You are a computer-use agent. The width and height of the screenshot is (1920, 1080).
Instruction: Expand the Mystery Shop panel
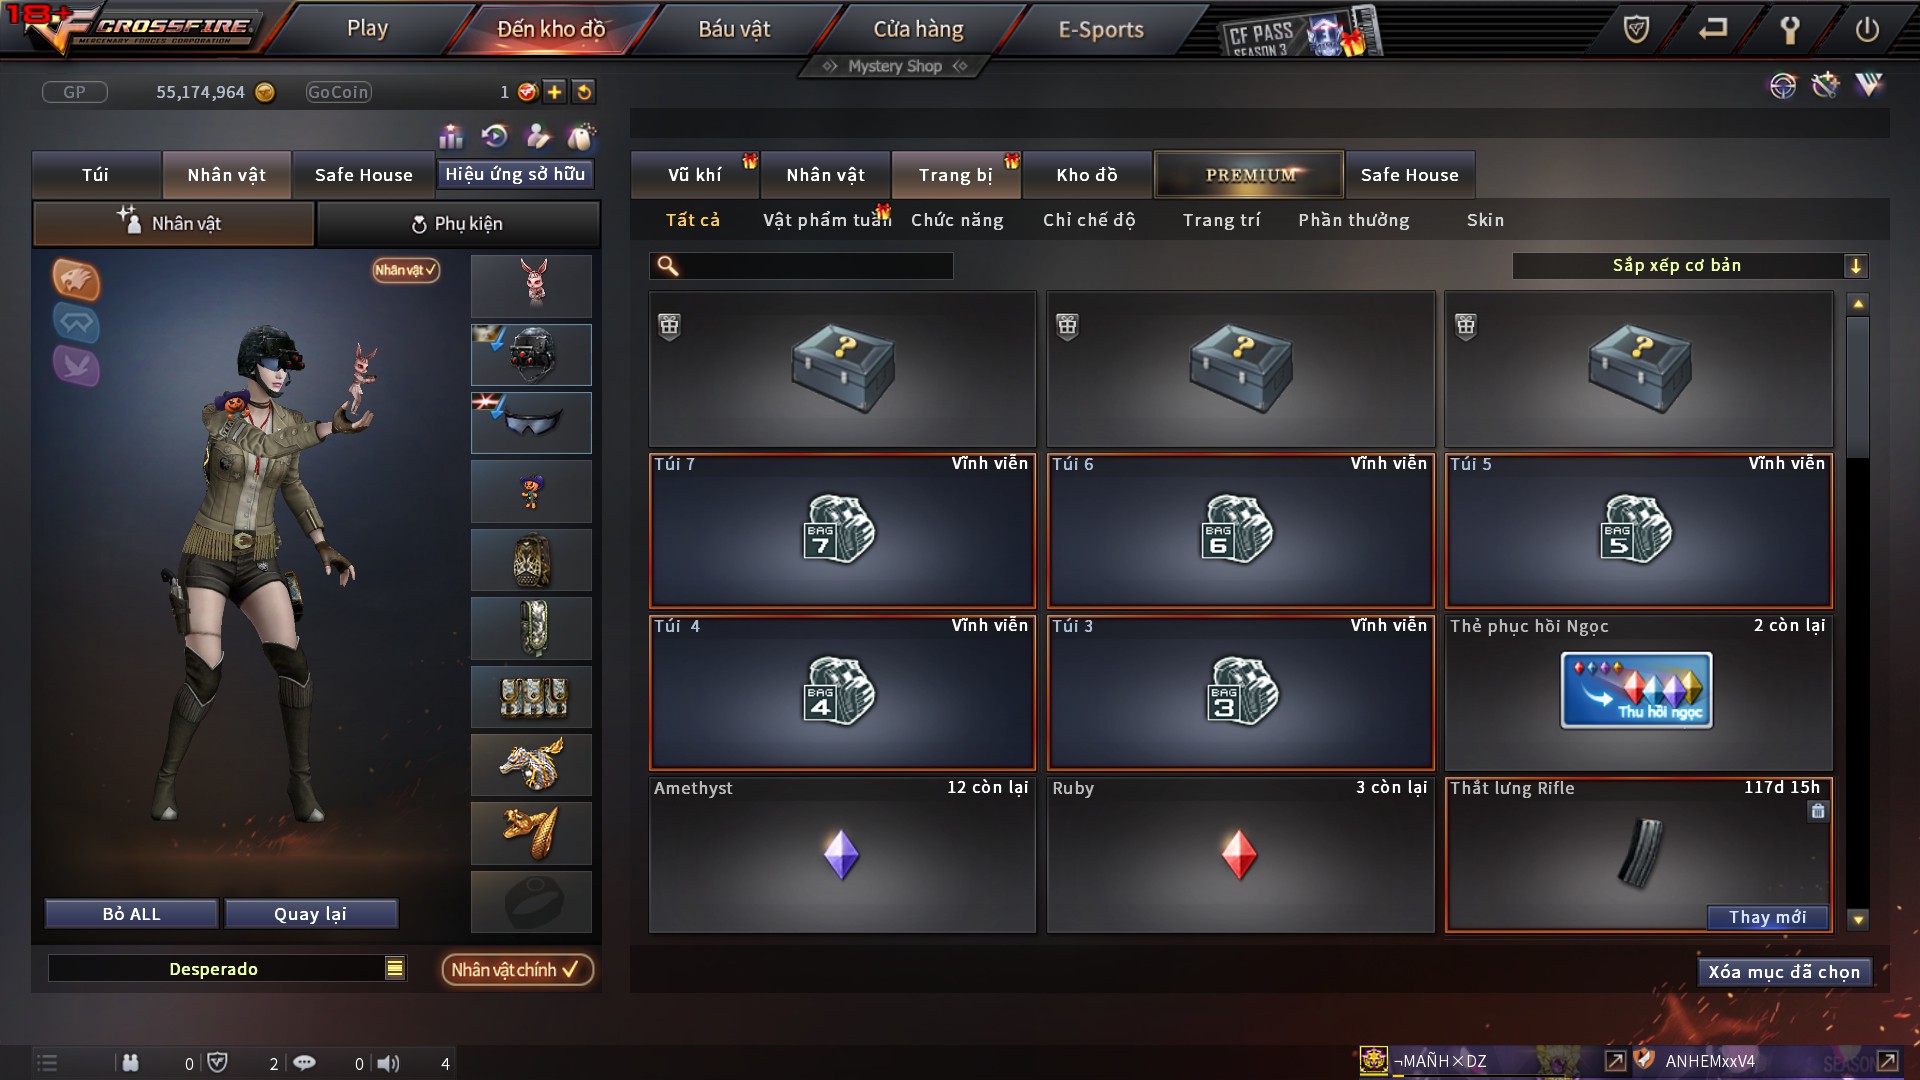pyautogui.click(x=895, y=66)
